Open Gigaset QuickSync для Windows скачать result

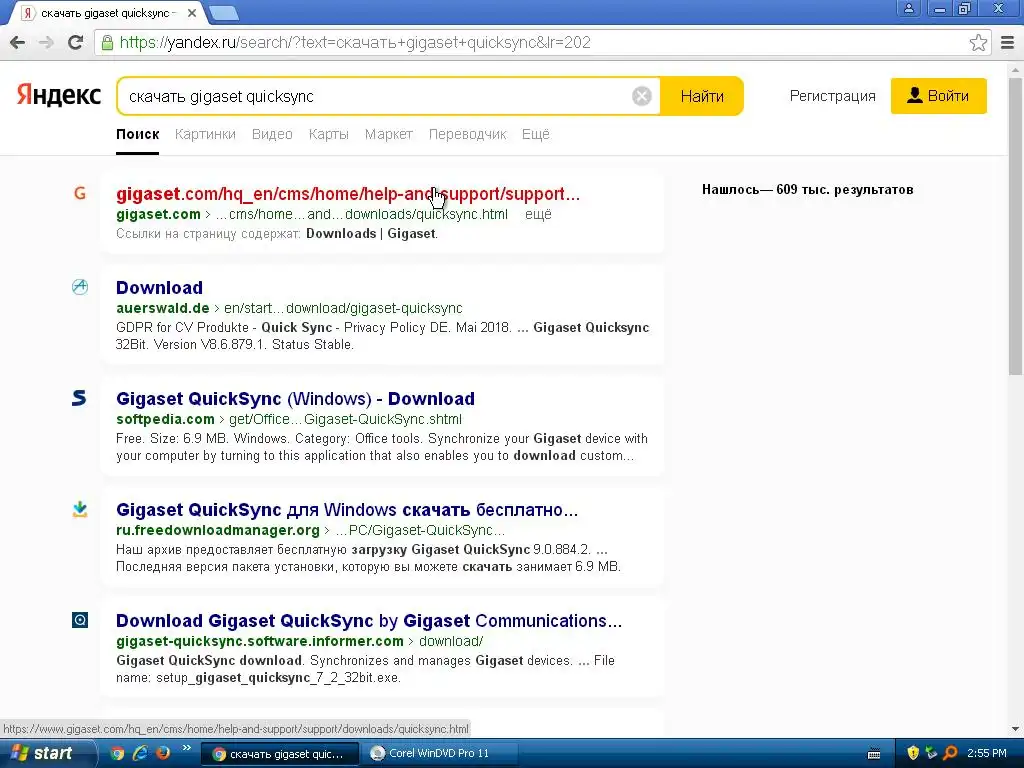coord(347,510)
